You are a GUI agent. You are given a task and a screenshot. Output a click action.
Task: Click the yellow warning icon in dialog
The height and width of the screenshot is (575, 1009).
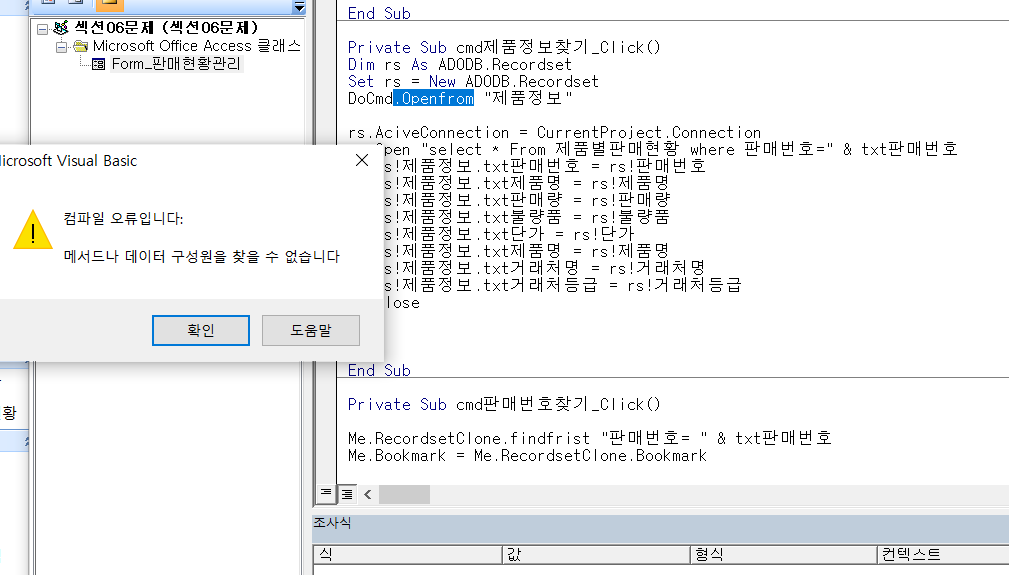[x=32, y=230]
